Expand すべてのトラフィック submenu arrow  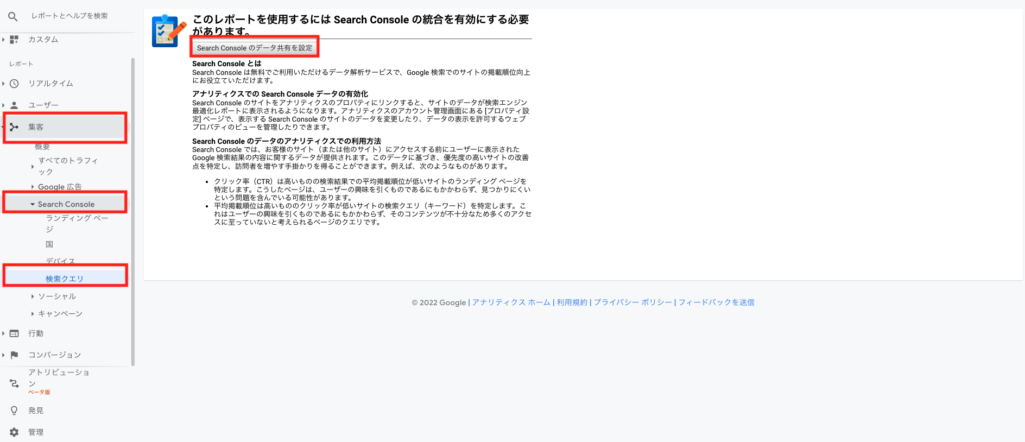click(x=33, y=166)
